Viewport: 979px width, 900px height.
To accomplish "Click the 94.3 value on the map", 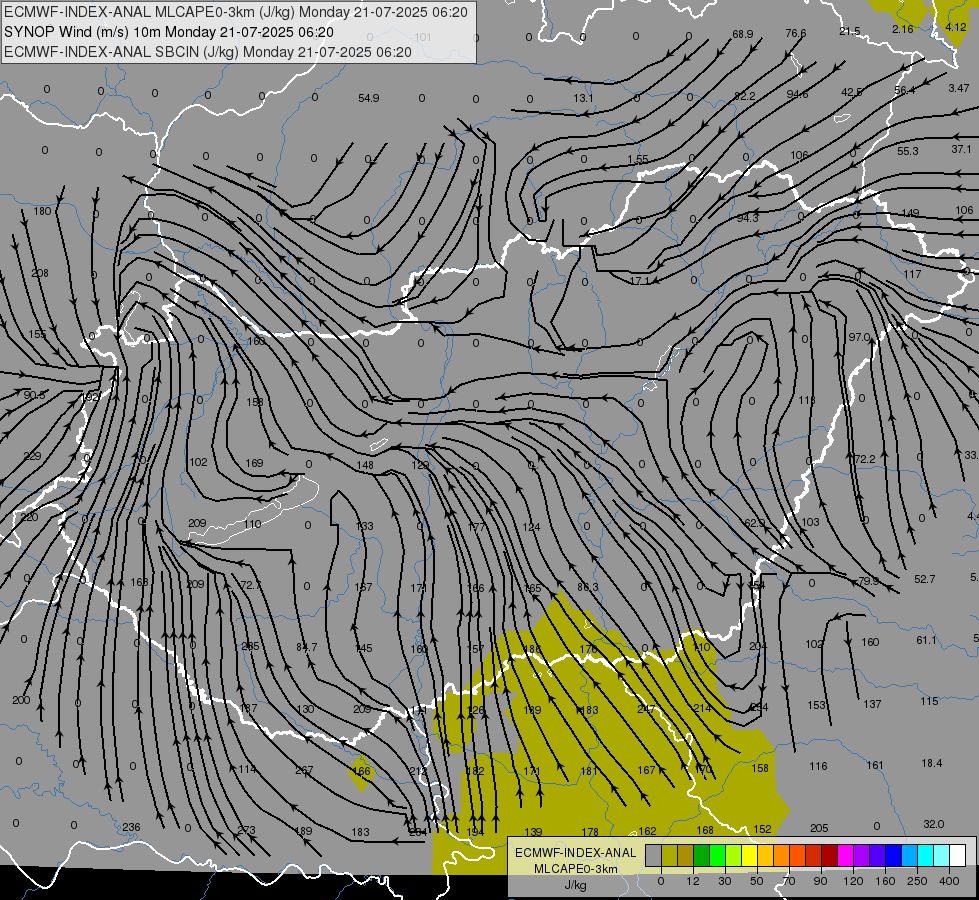I will pos(747,218).
